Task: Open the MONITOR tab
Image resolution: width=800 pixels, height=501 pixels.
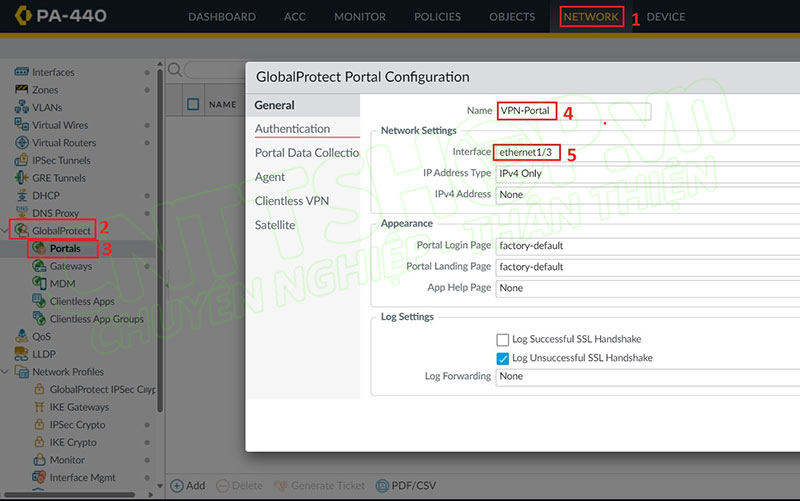Action: click(x=360, y=17)
